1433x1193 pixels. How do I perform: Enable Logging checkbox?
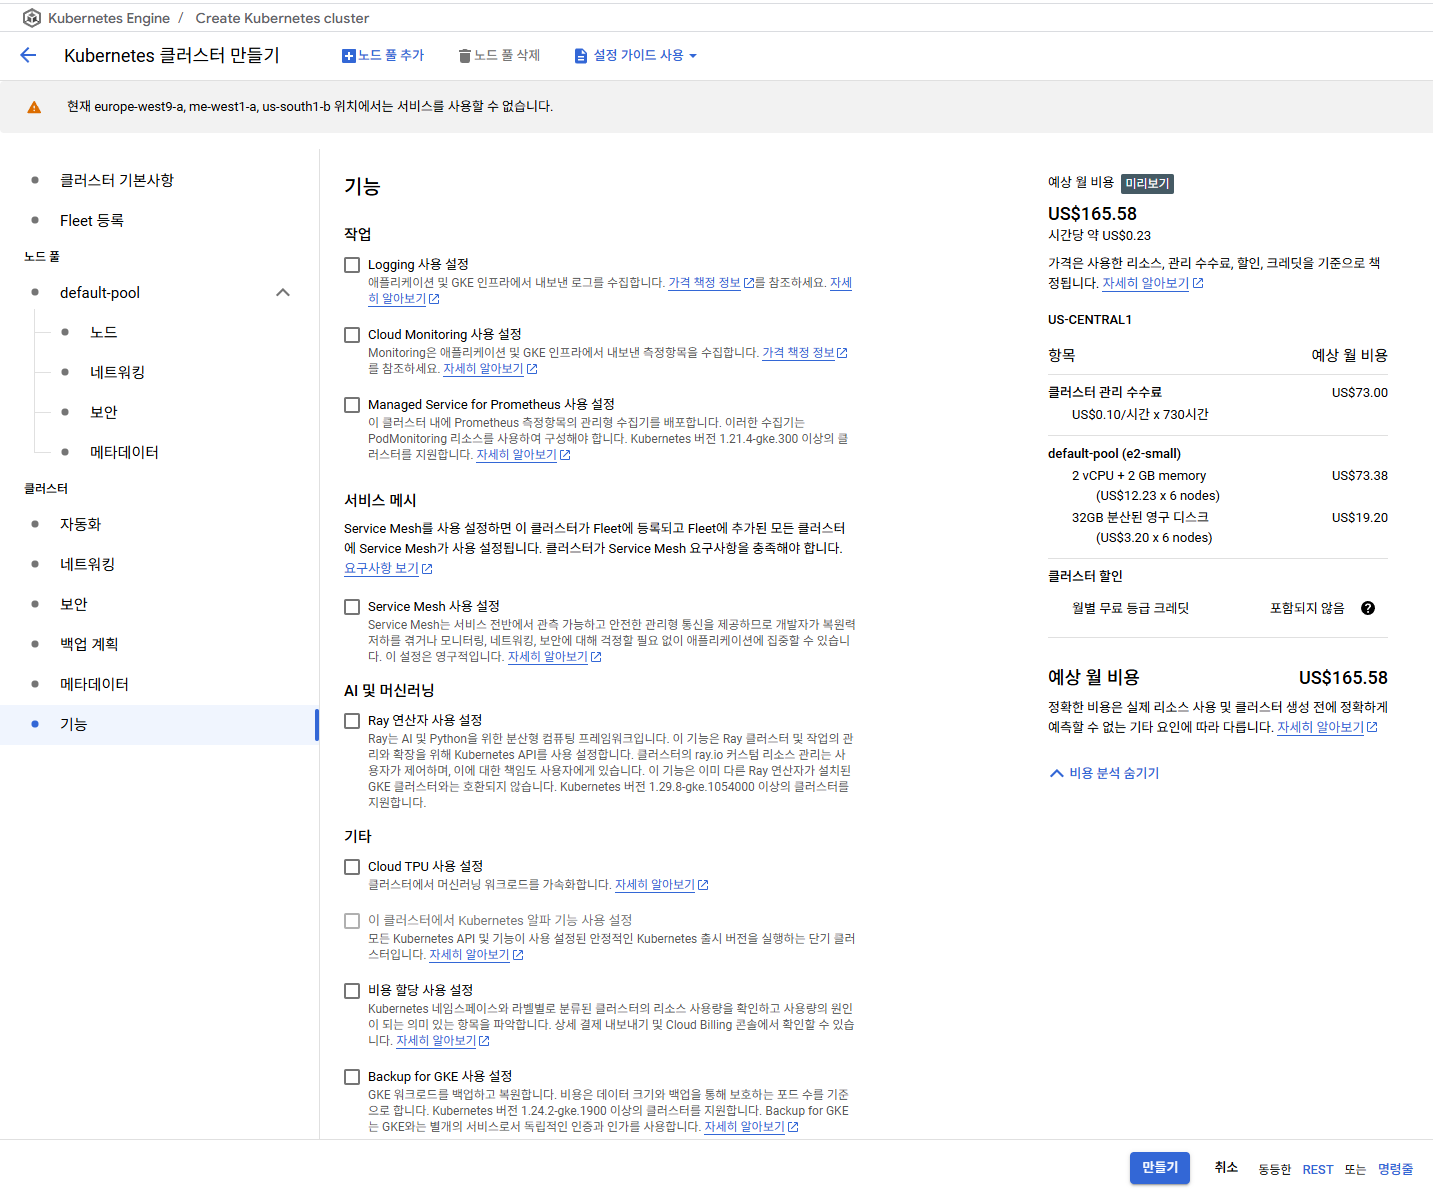352,265
